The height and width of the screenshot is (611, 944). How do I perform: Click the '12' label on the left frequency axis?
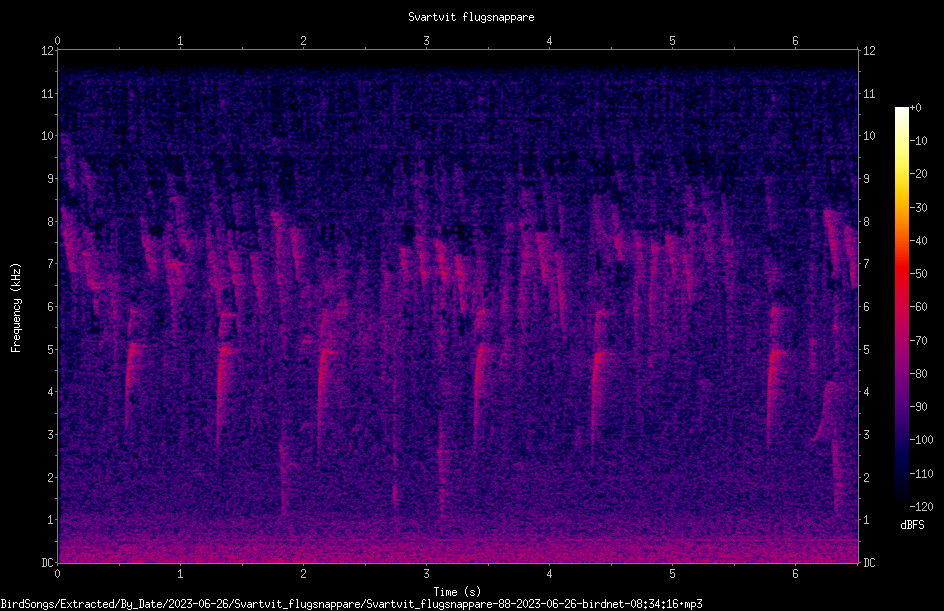pos(47,51)
